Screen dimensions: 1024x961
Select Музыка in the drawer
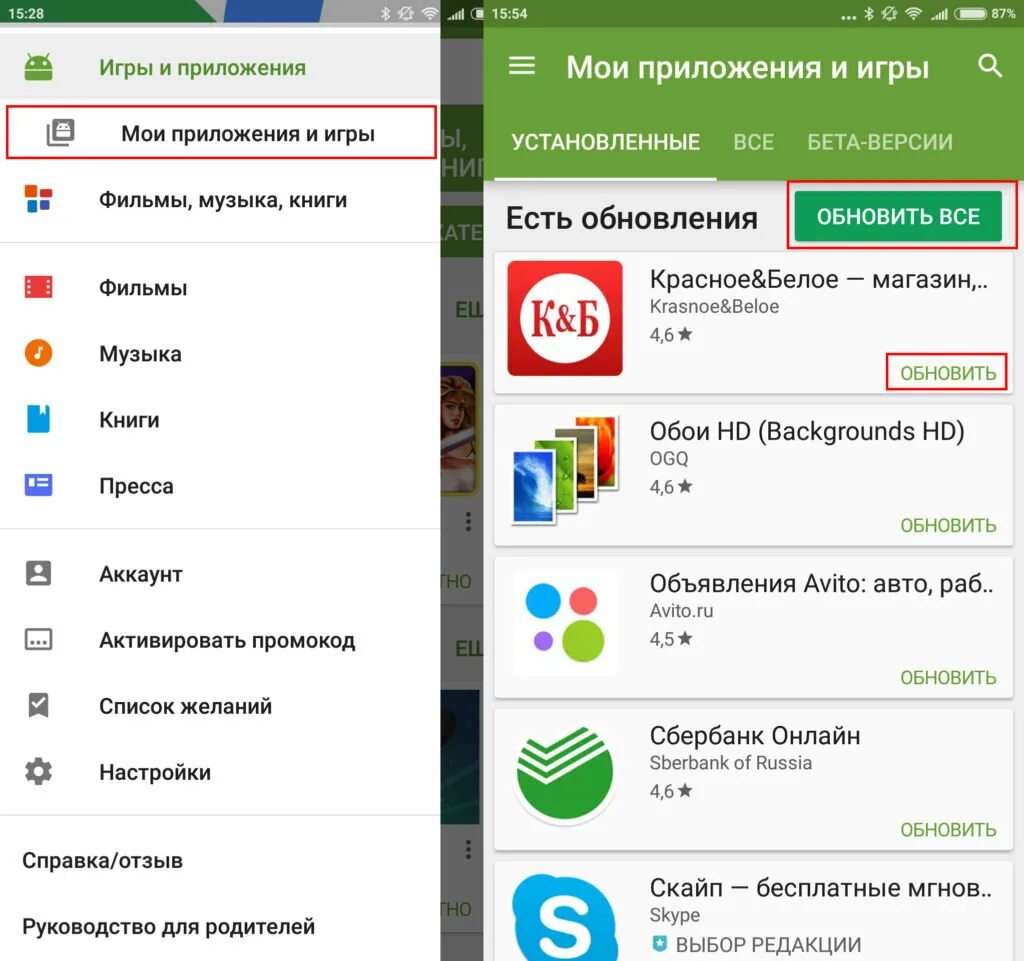click(x=220, y=353)
